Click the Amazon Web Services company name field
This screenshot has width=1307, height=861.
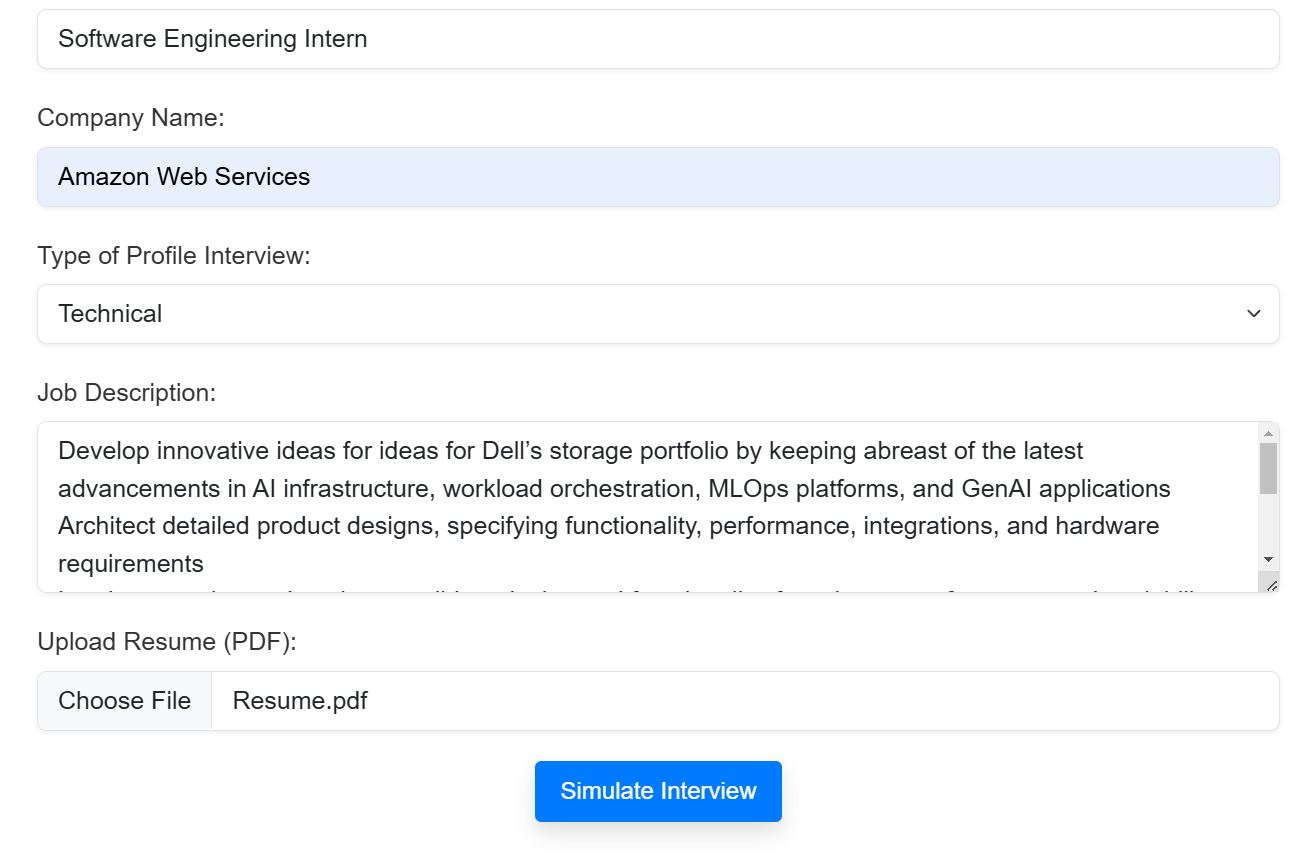pos(657,177)
